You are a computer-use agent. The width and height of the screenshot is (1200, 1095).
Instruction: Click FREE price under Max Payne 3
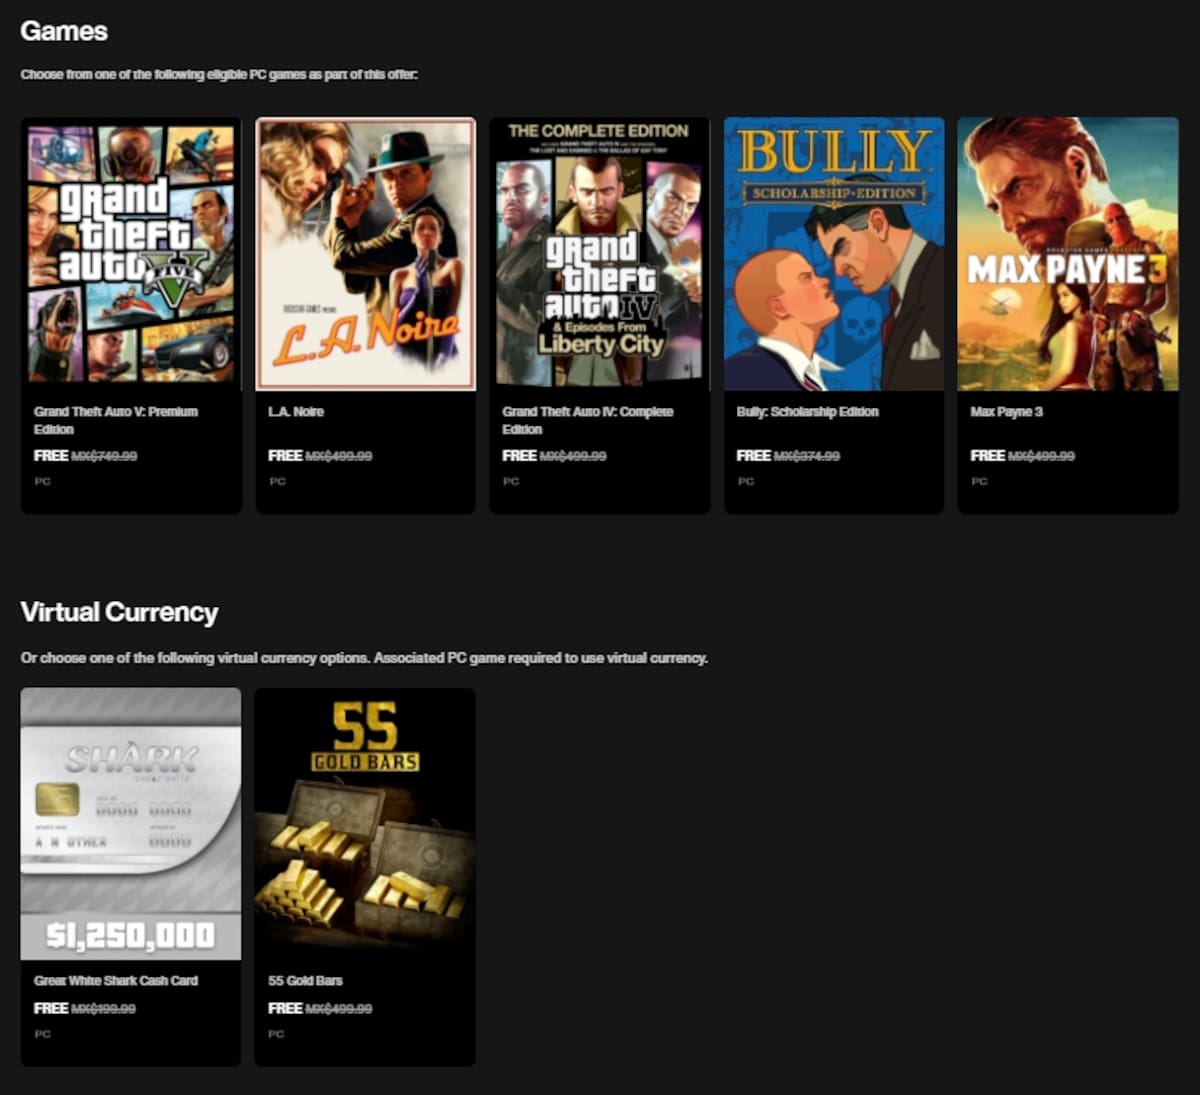987,455
